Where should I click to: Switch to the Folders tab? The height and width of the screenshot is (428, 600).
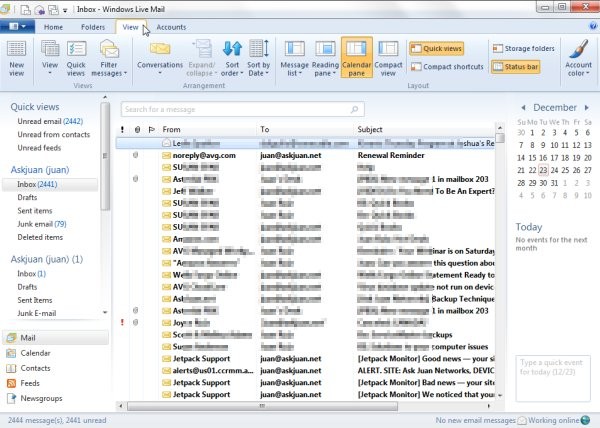click(93, 27)
